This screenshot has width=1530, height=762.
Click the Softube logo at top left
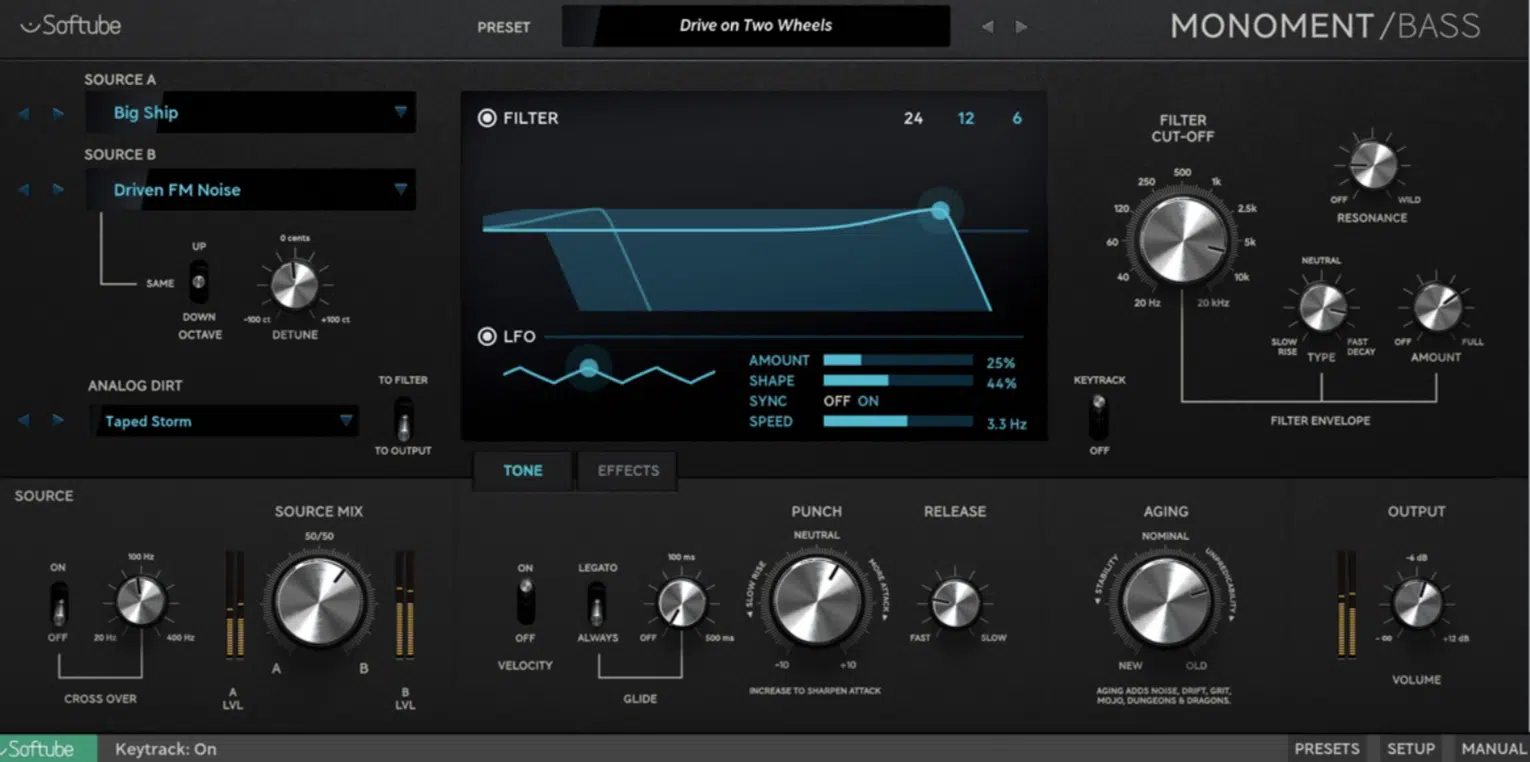click(70, 25)
